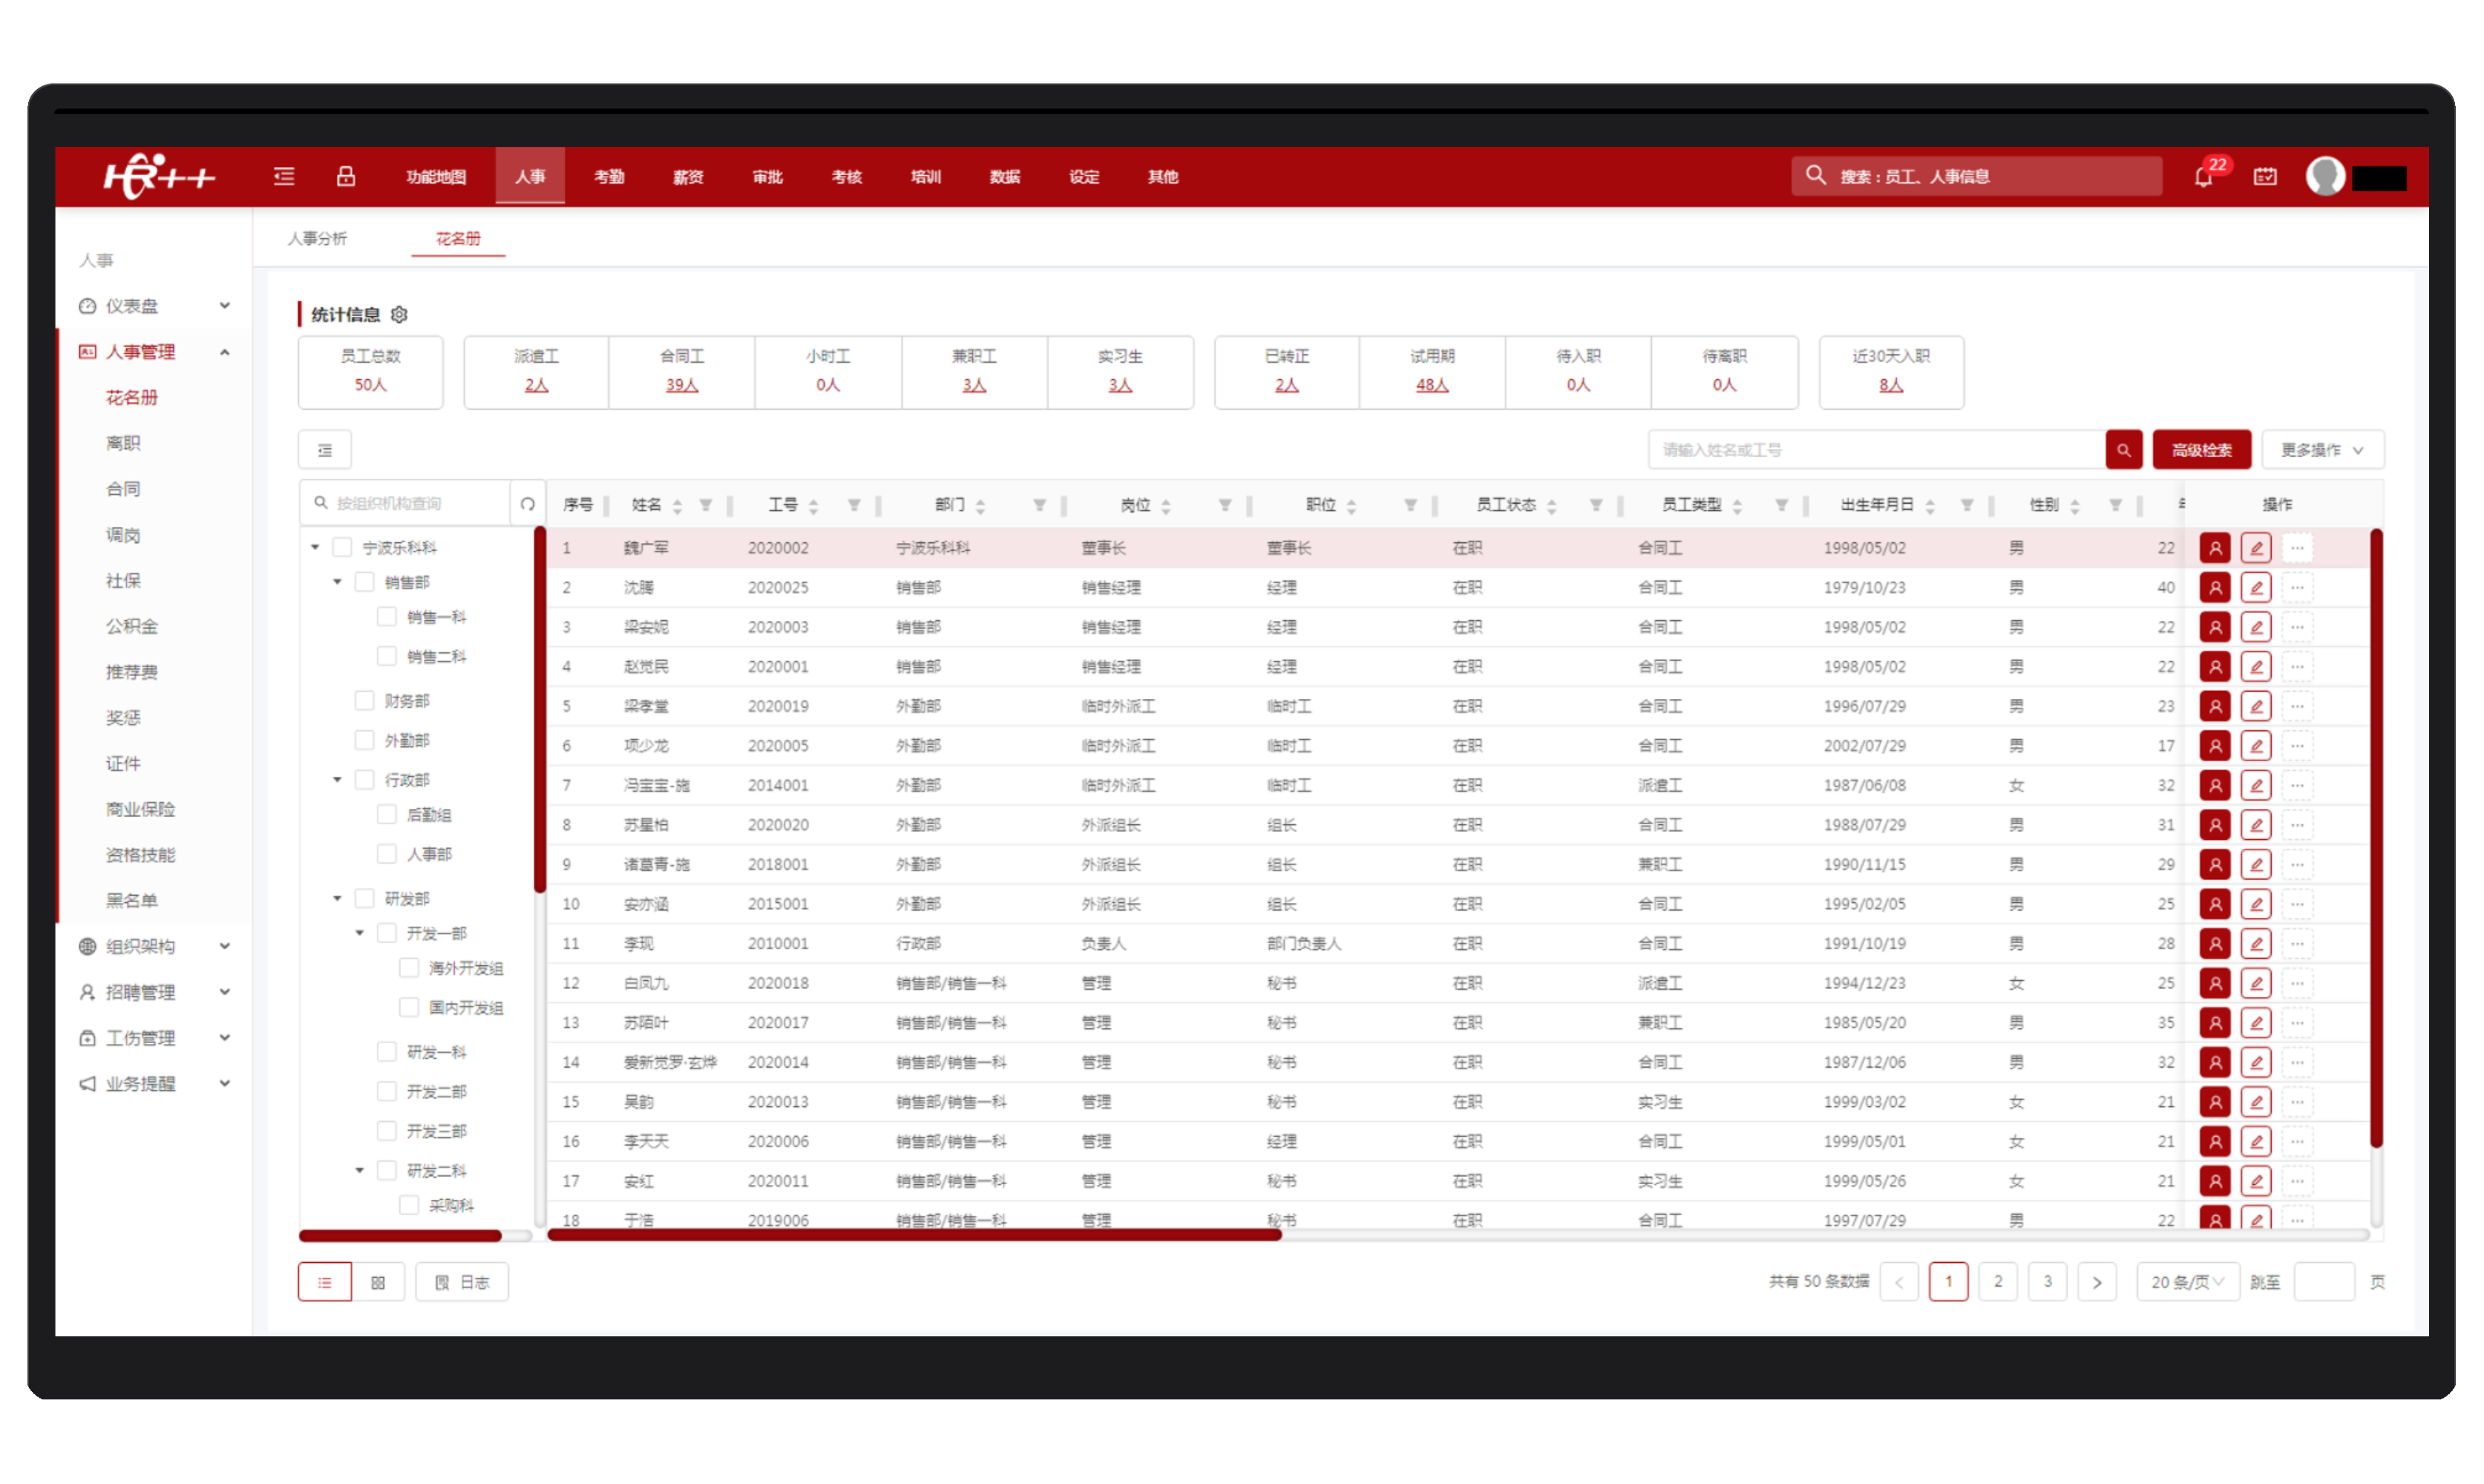Viewport: 2484px width, 1484px height.
Task: Click the 高级检索 button
Action: pyautogui.click(x=2201, y=450)
